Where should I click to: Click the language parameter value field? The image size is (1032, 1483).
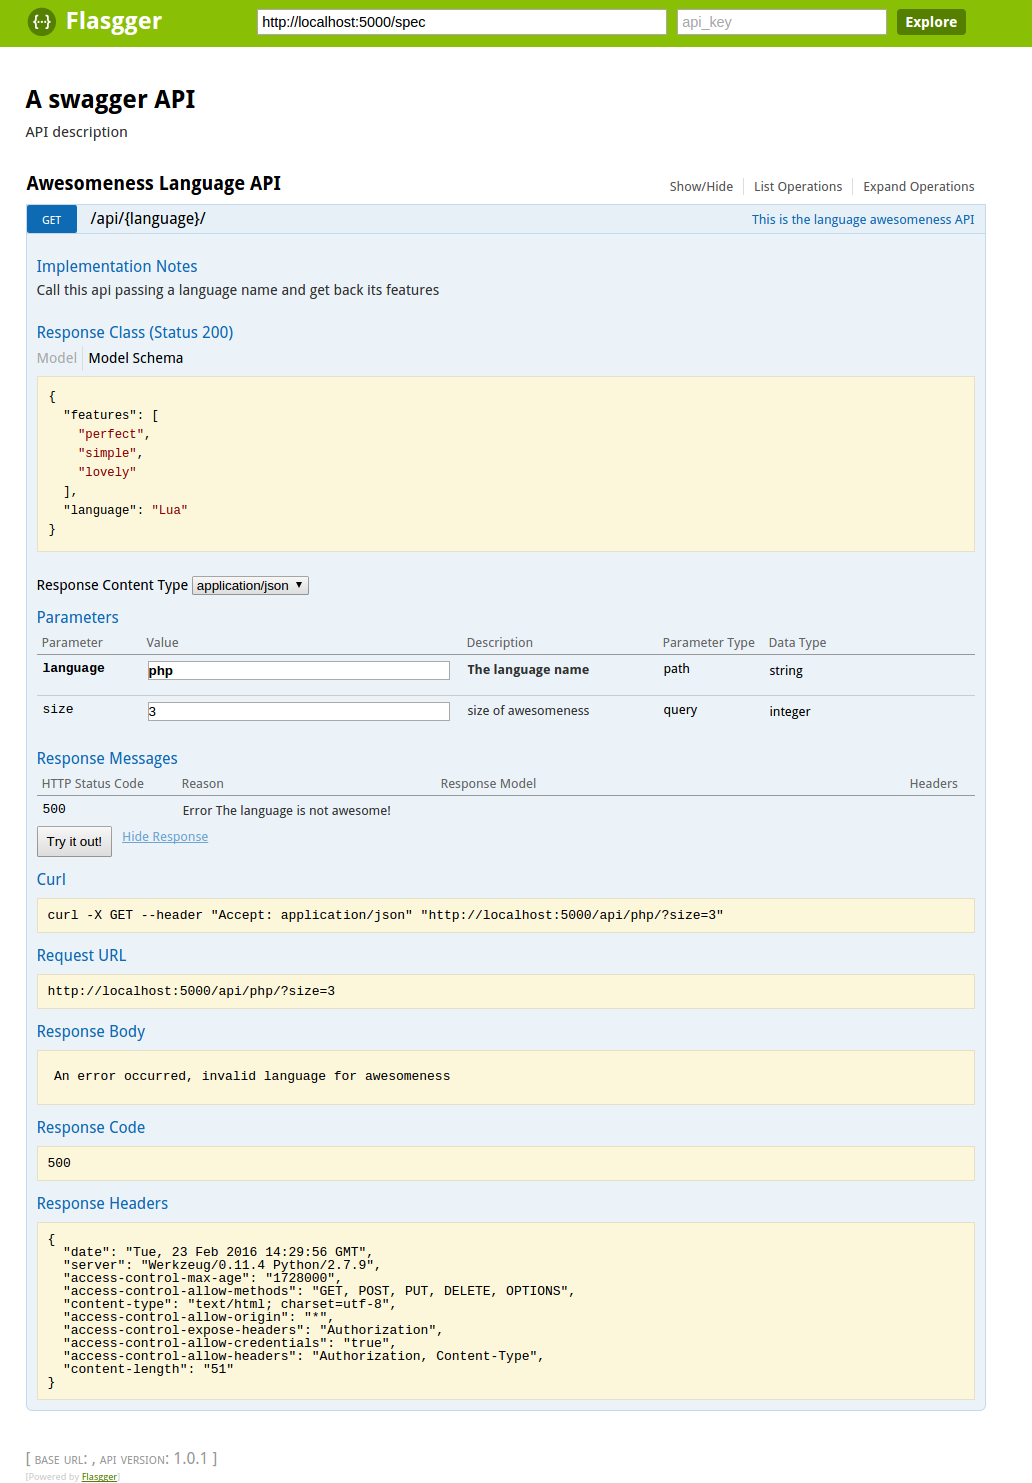coord(297,670)
